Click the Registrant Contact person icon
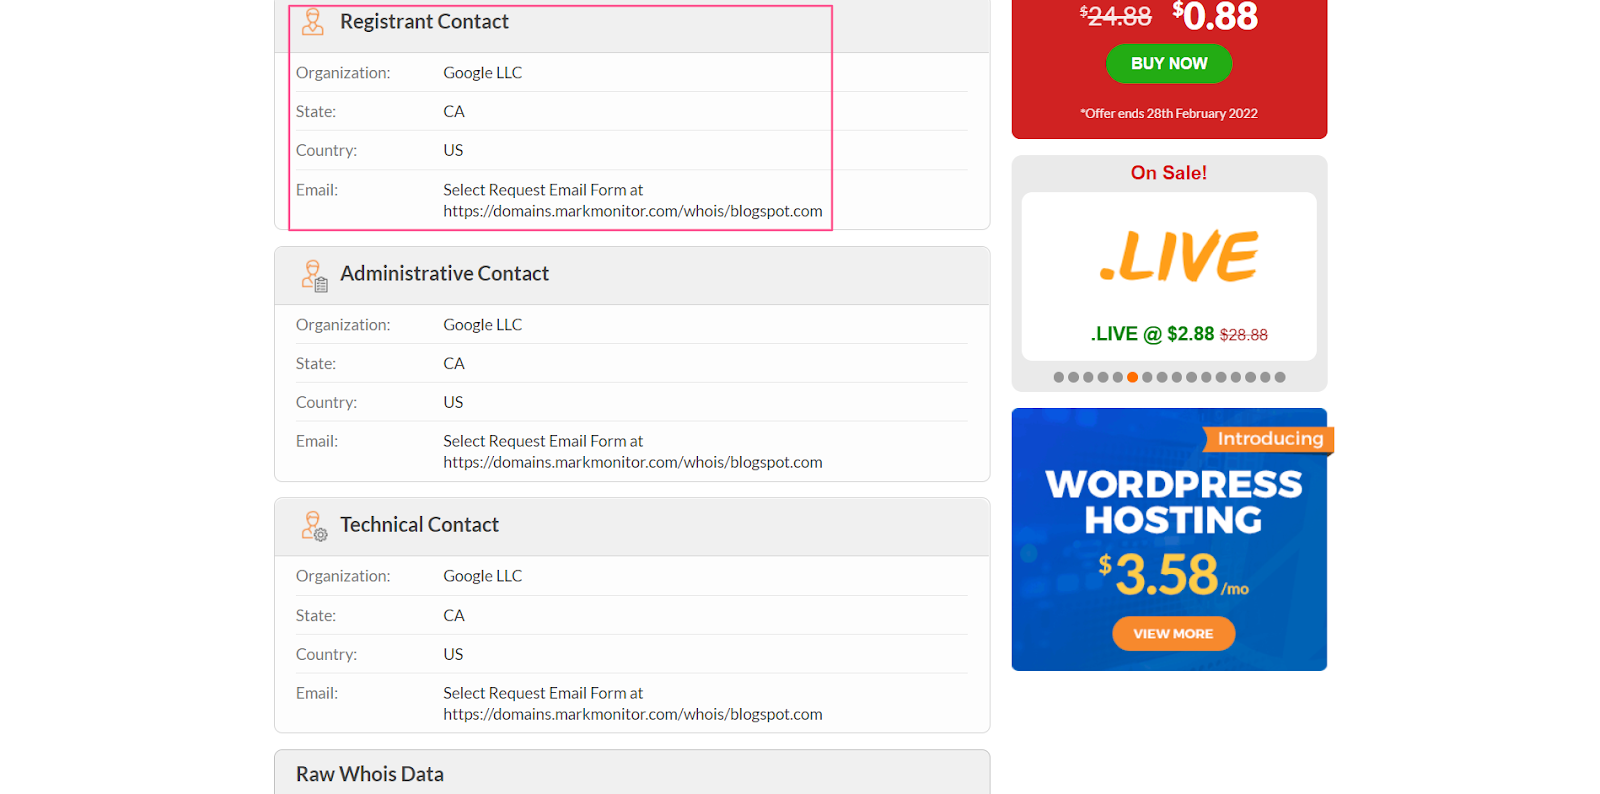This screenshot has height=794, width=1600. click(313, 22)
